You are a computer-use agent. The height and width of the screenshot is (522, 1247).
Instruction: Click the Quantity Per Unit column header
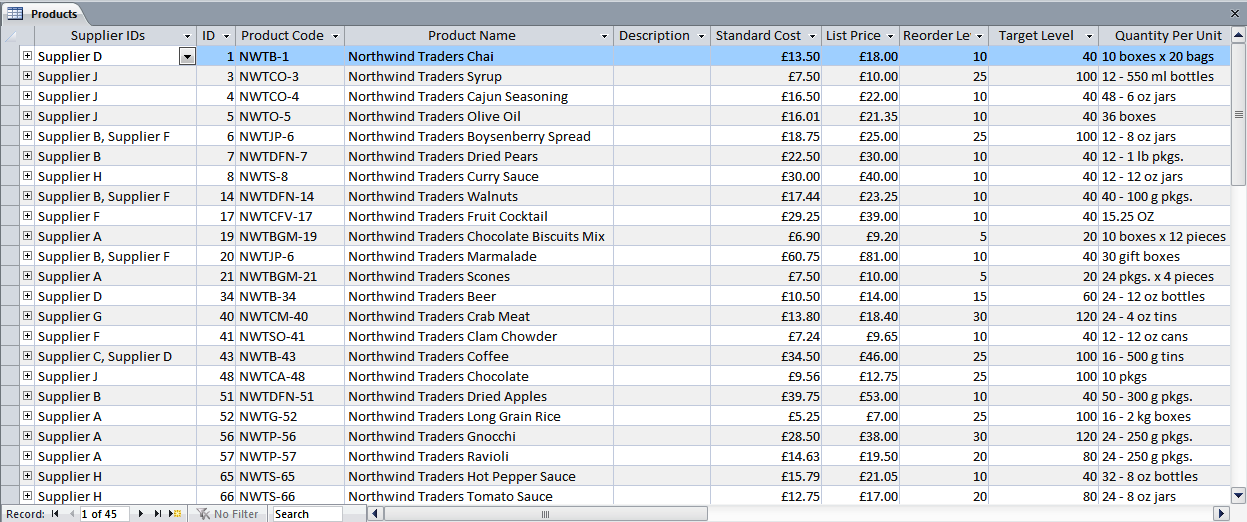(x=1168, y=36)
